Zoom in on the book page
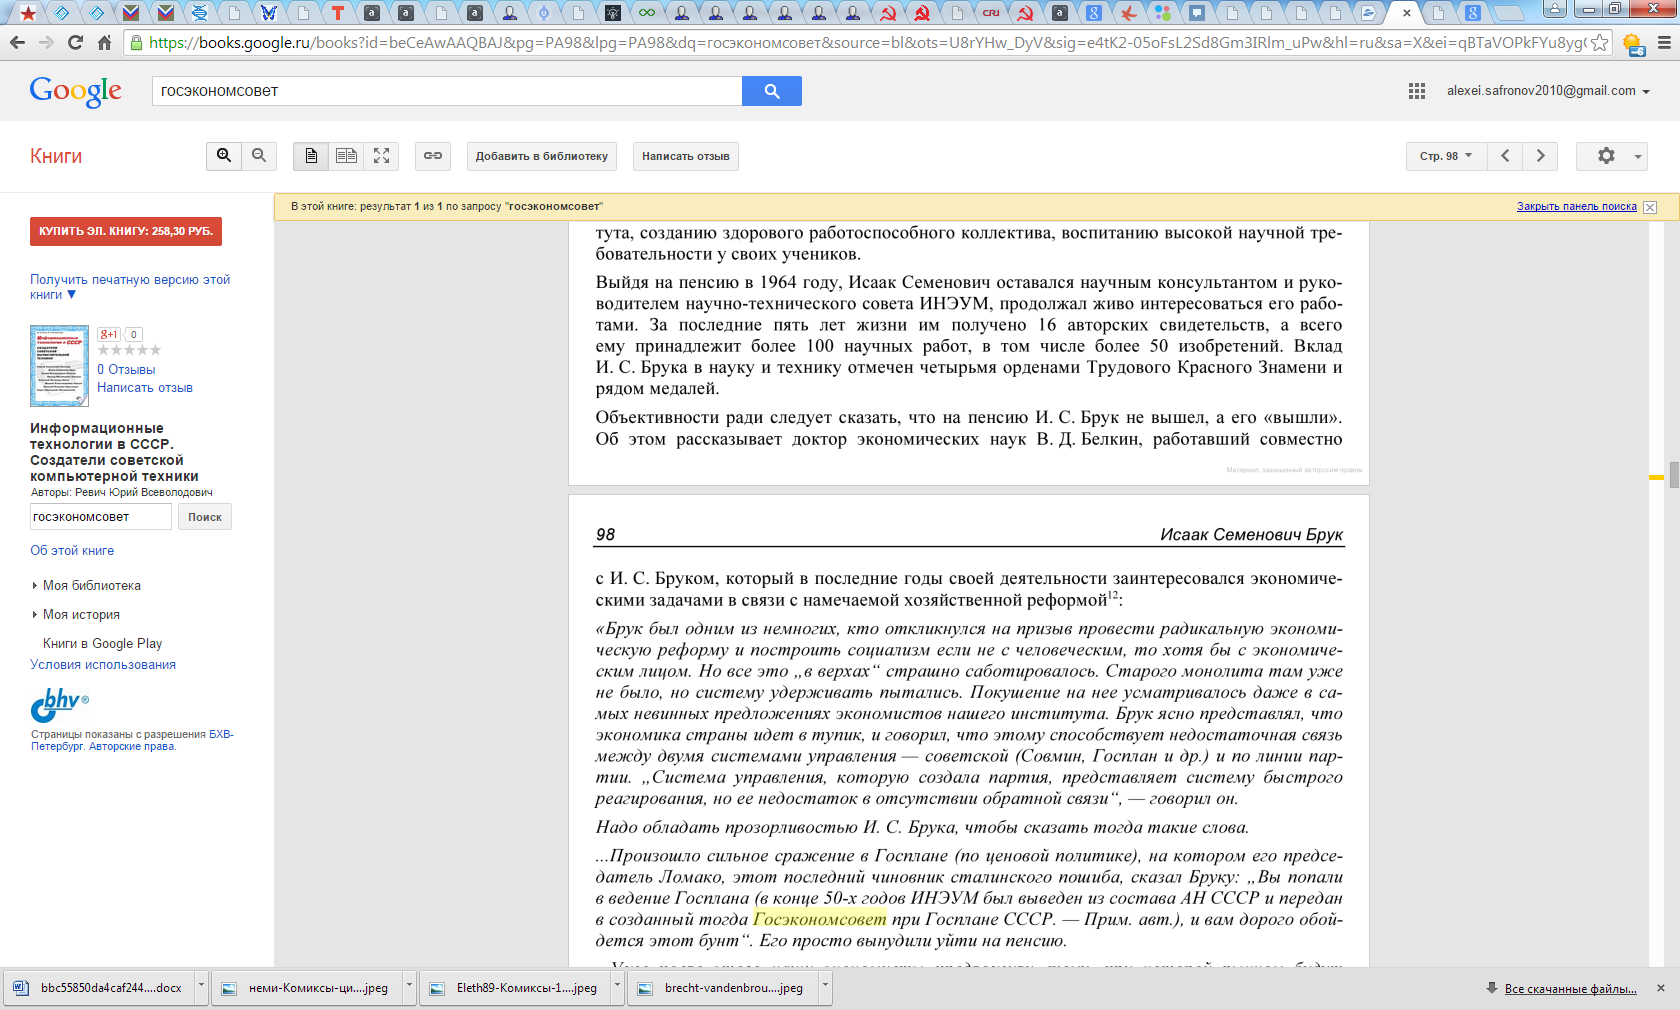This screenshot has width=1680, height=1010. 224,156
